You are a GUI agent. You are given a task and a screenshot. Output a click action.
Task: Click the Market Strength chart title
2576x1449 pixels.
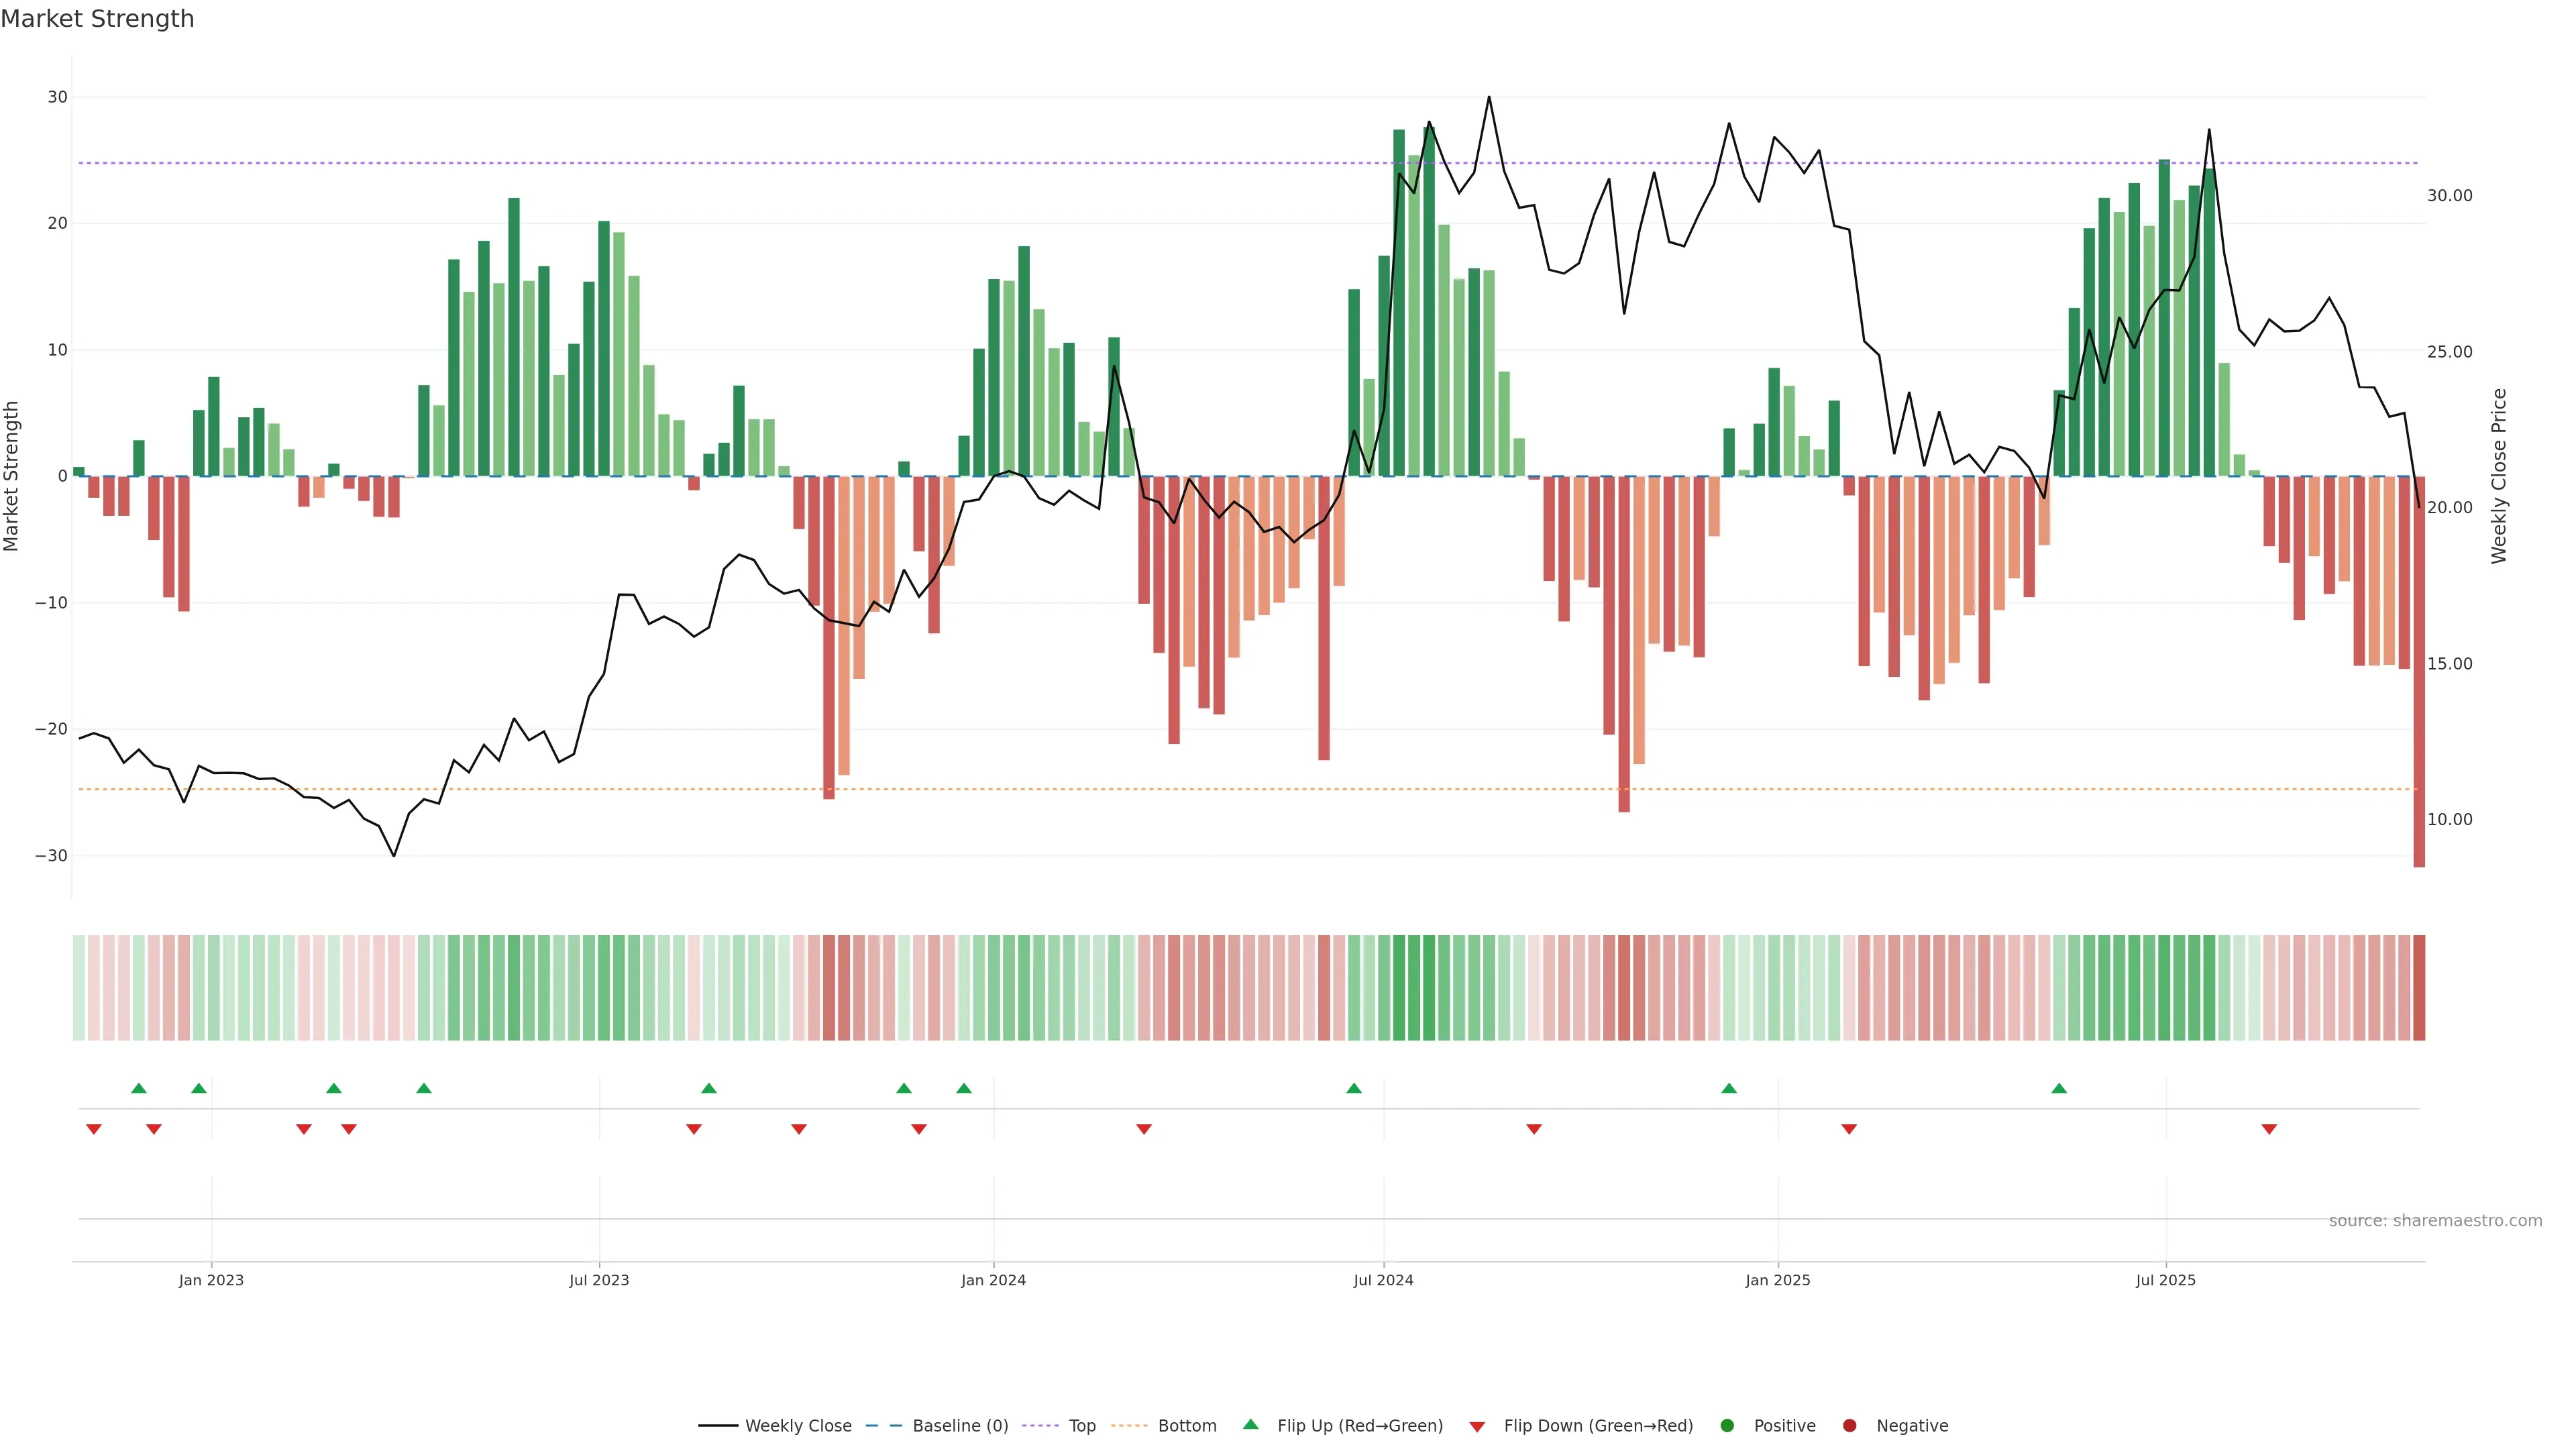pos(97,19)
